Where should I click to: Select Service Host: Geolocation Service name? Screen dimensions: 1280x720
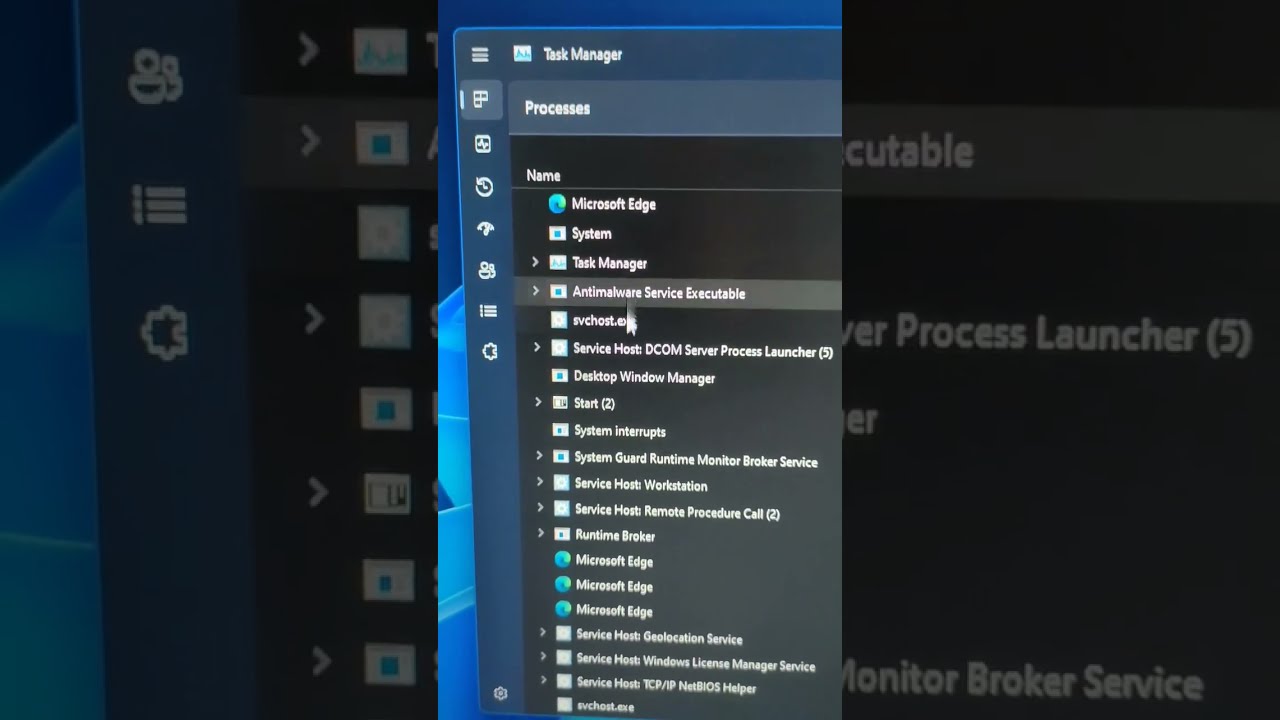659,637
